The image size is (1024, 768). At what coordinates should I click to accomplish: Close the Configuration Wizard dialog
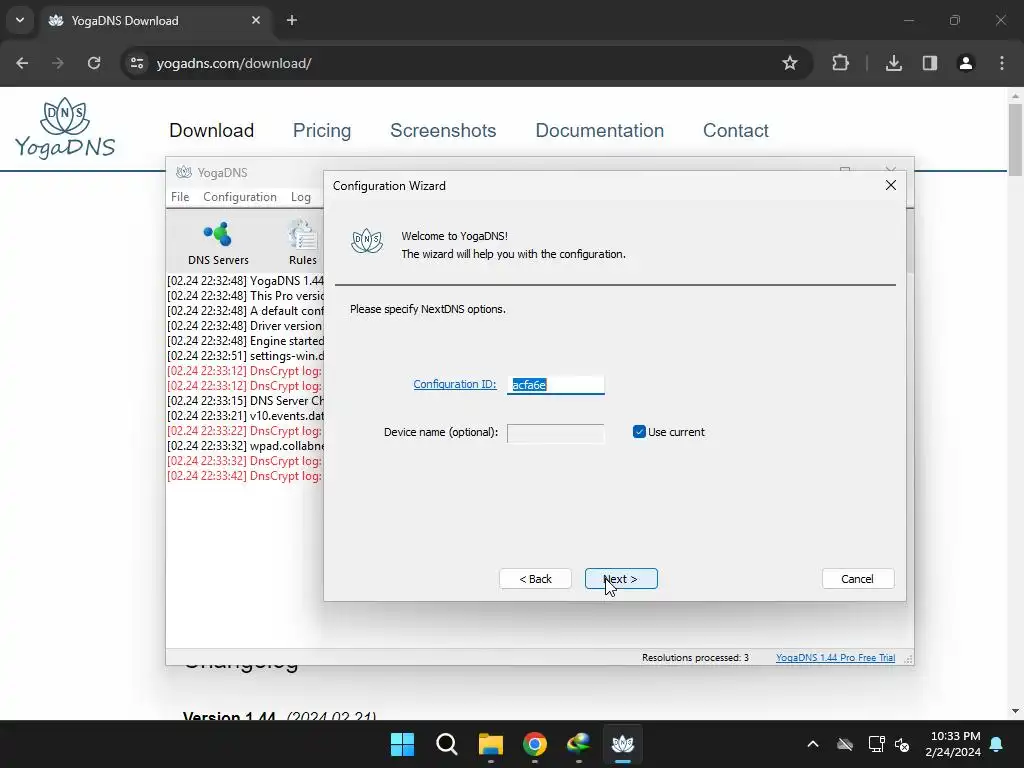(x=891, y=185)
